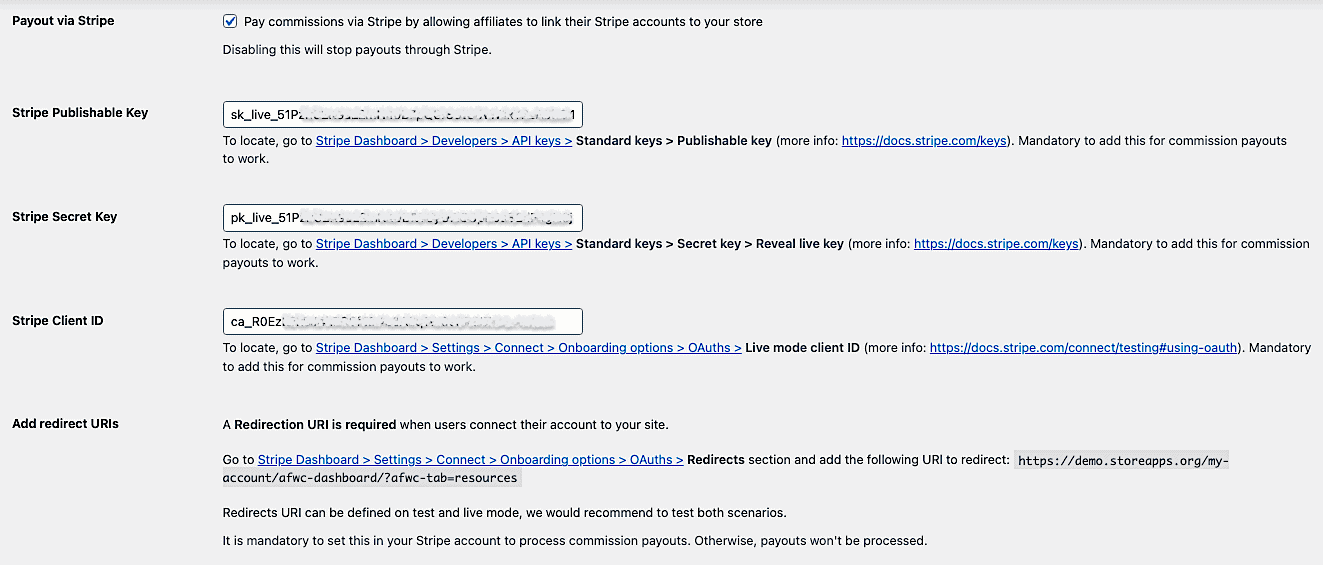Click 'A Redirection URI is required' text
This screenshot has width=1323, height=565.
click(x=445, y=425)
